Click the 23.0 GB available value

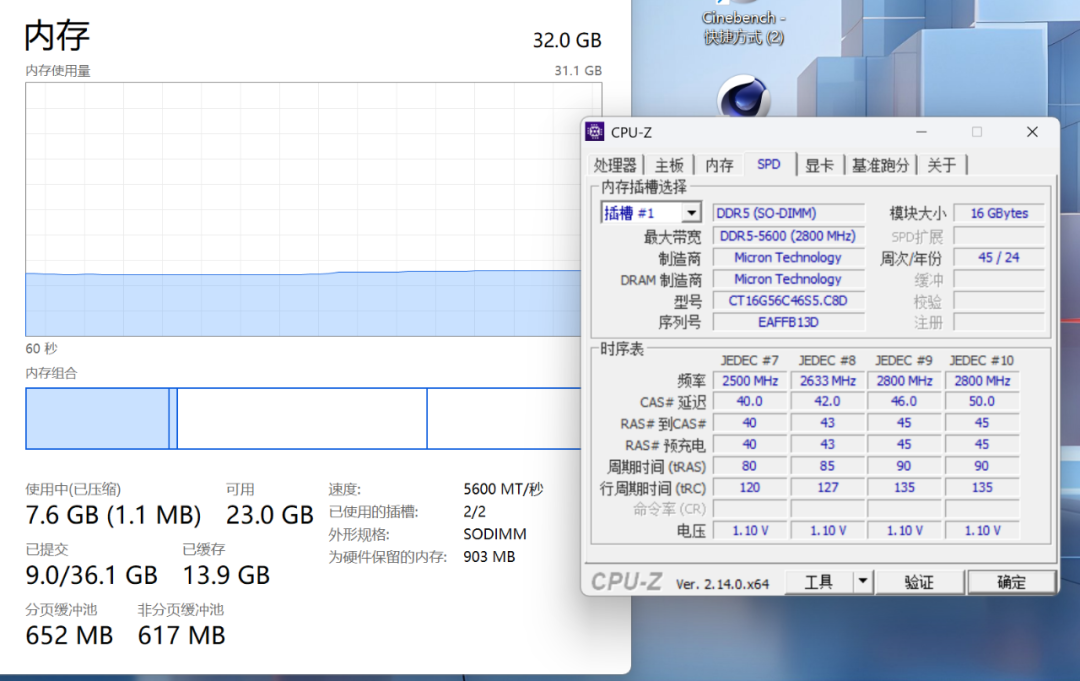click(x=269, y=515)
